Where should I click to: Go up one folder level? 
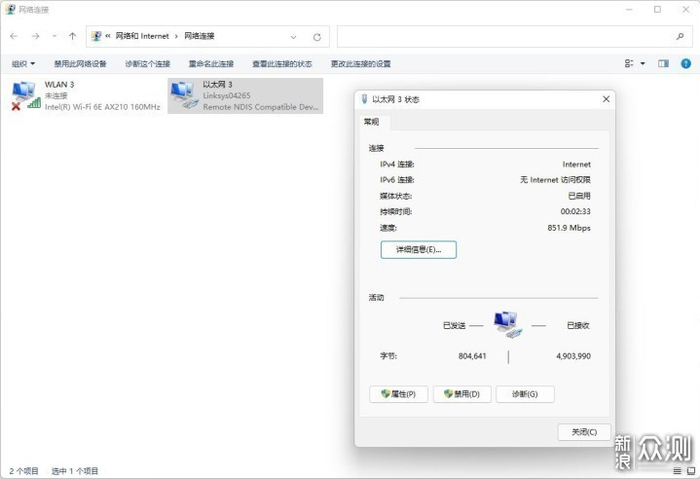[72, 36]
